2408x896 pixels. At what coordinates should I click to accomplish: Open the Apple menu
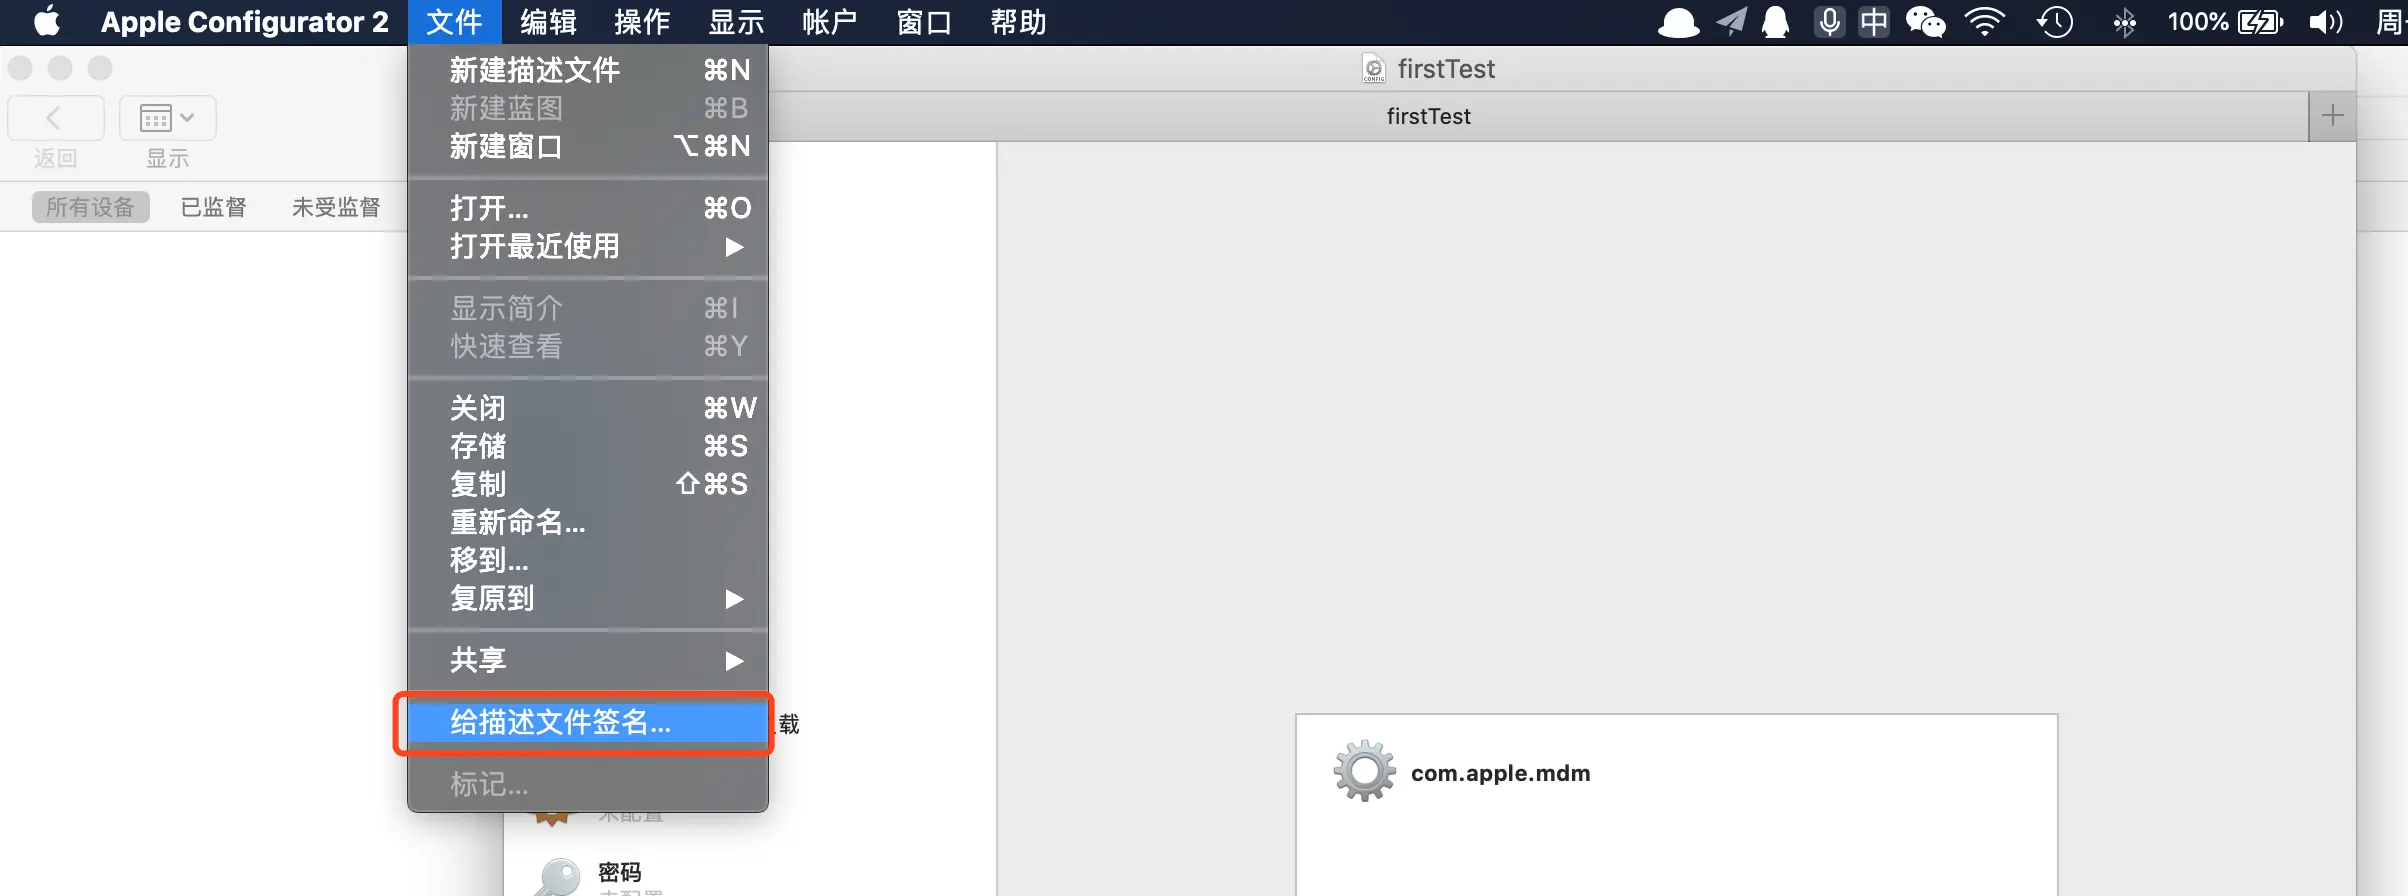(x=47, y=21)
